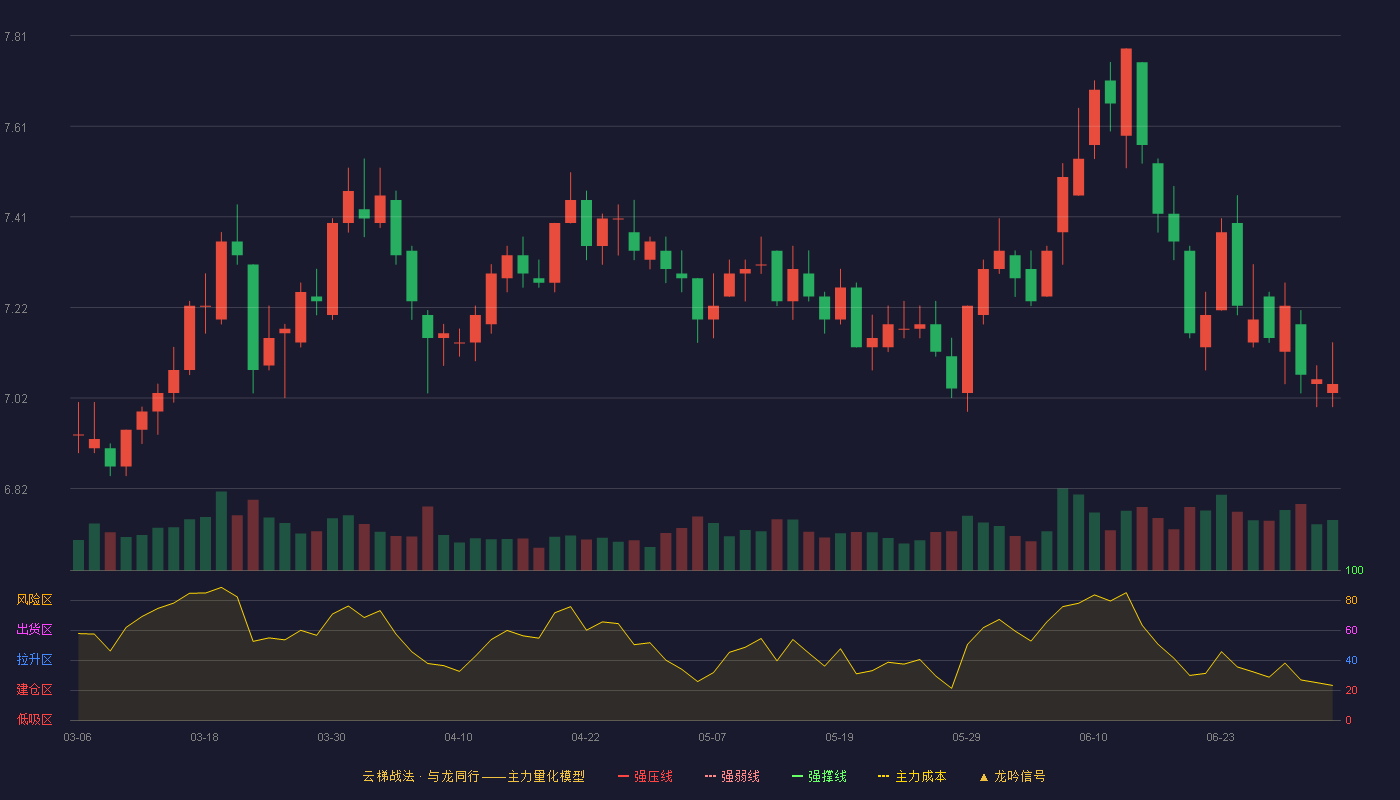The image size is (1400, 800).
Task: Click the 出货区 zone label
Action: coord(35,630)
